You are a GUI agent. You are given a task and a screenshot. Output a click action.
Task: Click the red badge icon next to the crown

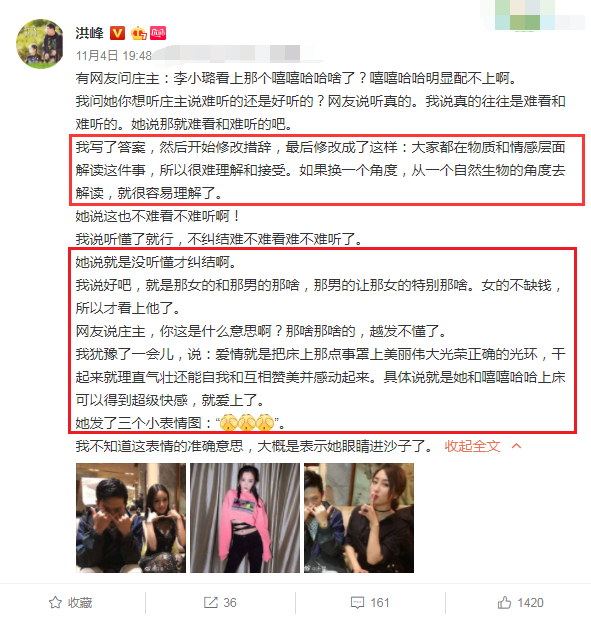(158, 33)
